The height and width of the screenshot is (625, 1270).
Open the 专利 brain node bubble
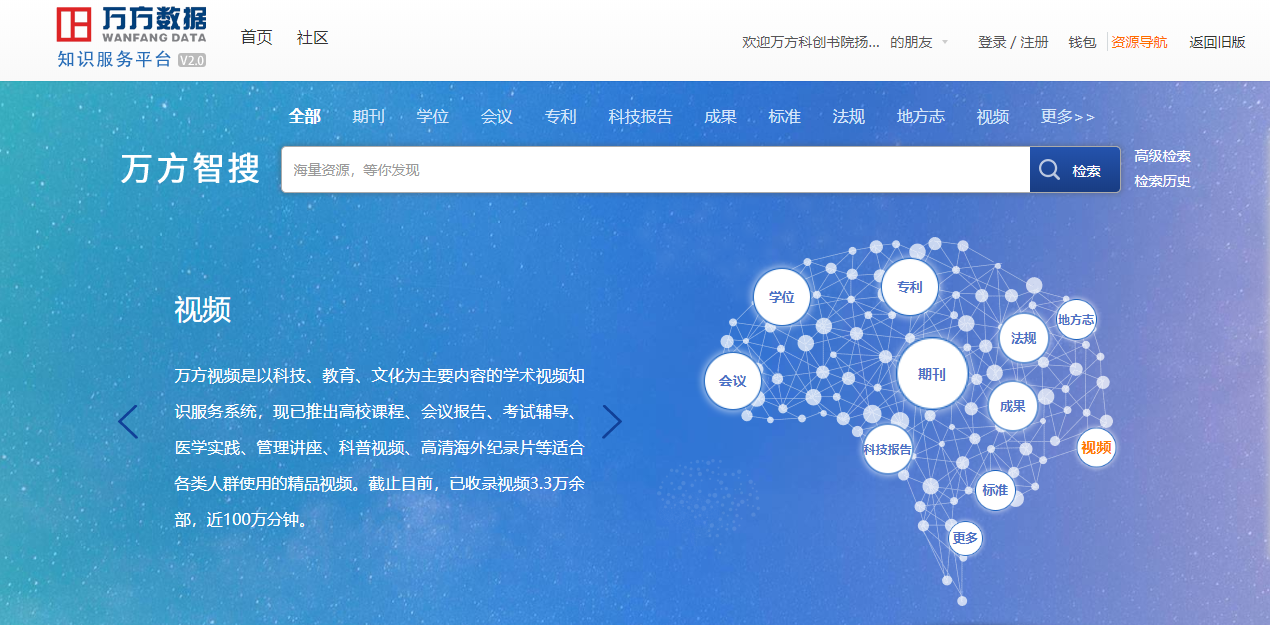(x=909, y=288)
